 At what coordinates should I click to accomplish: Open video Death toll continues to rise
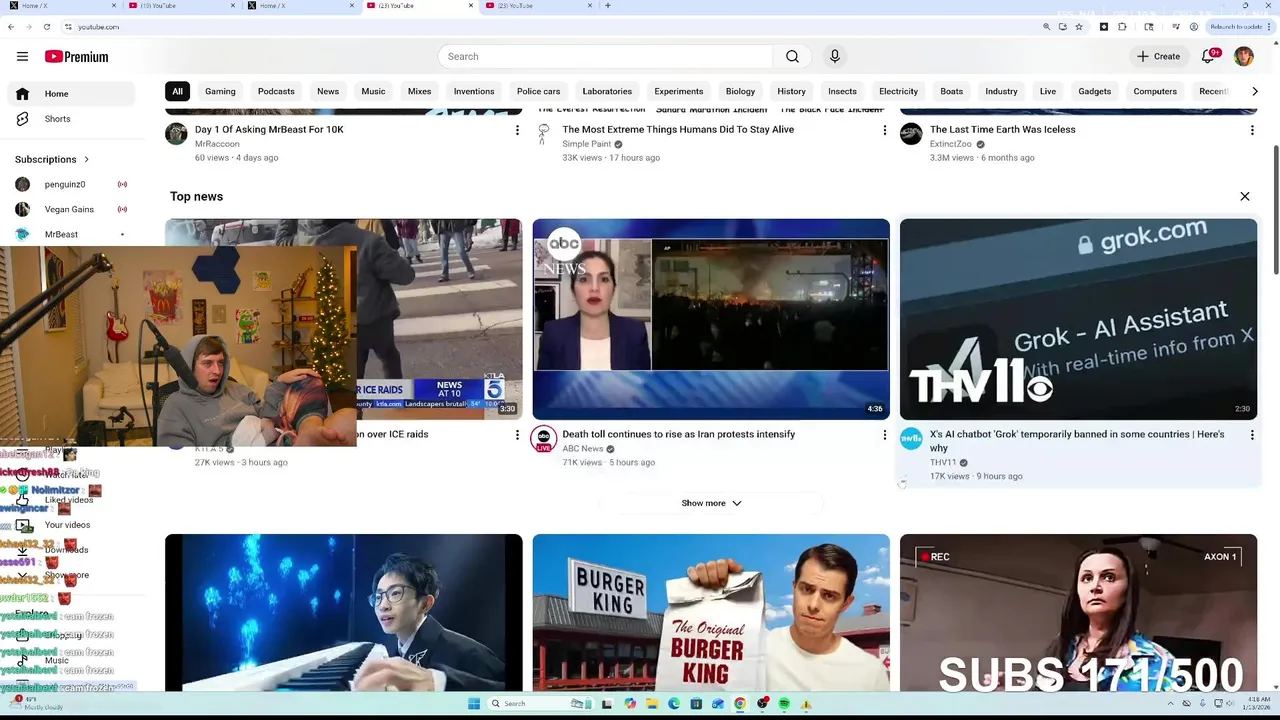[x=678, y=434]
